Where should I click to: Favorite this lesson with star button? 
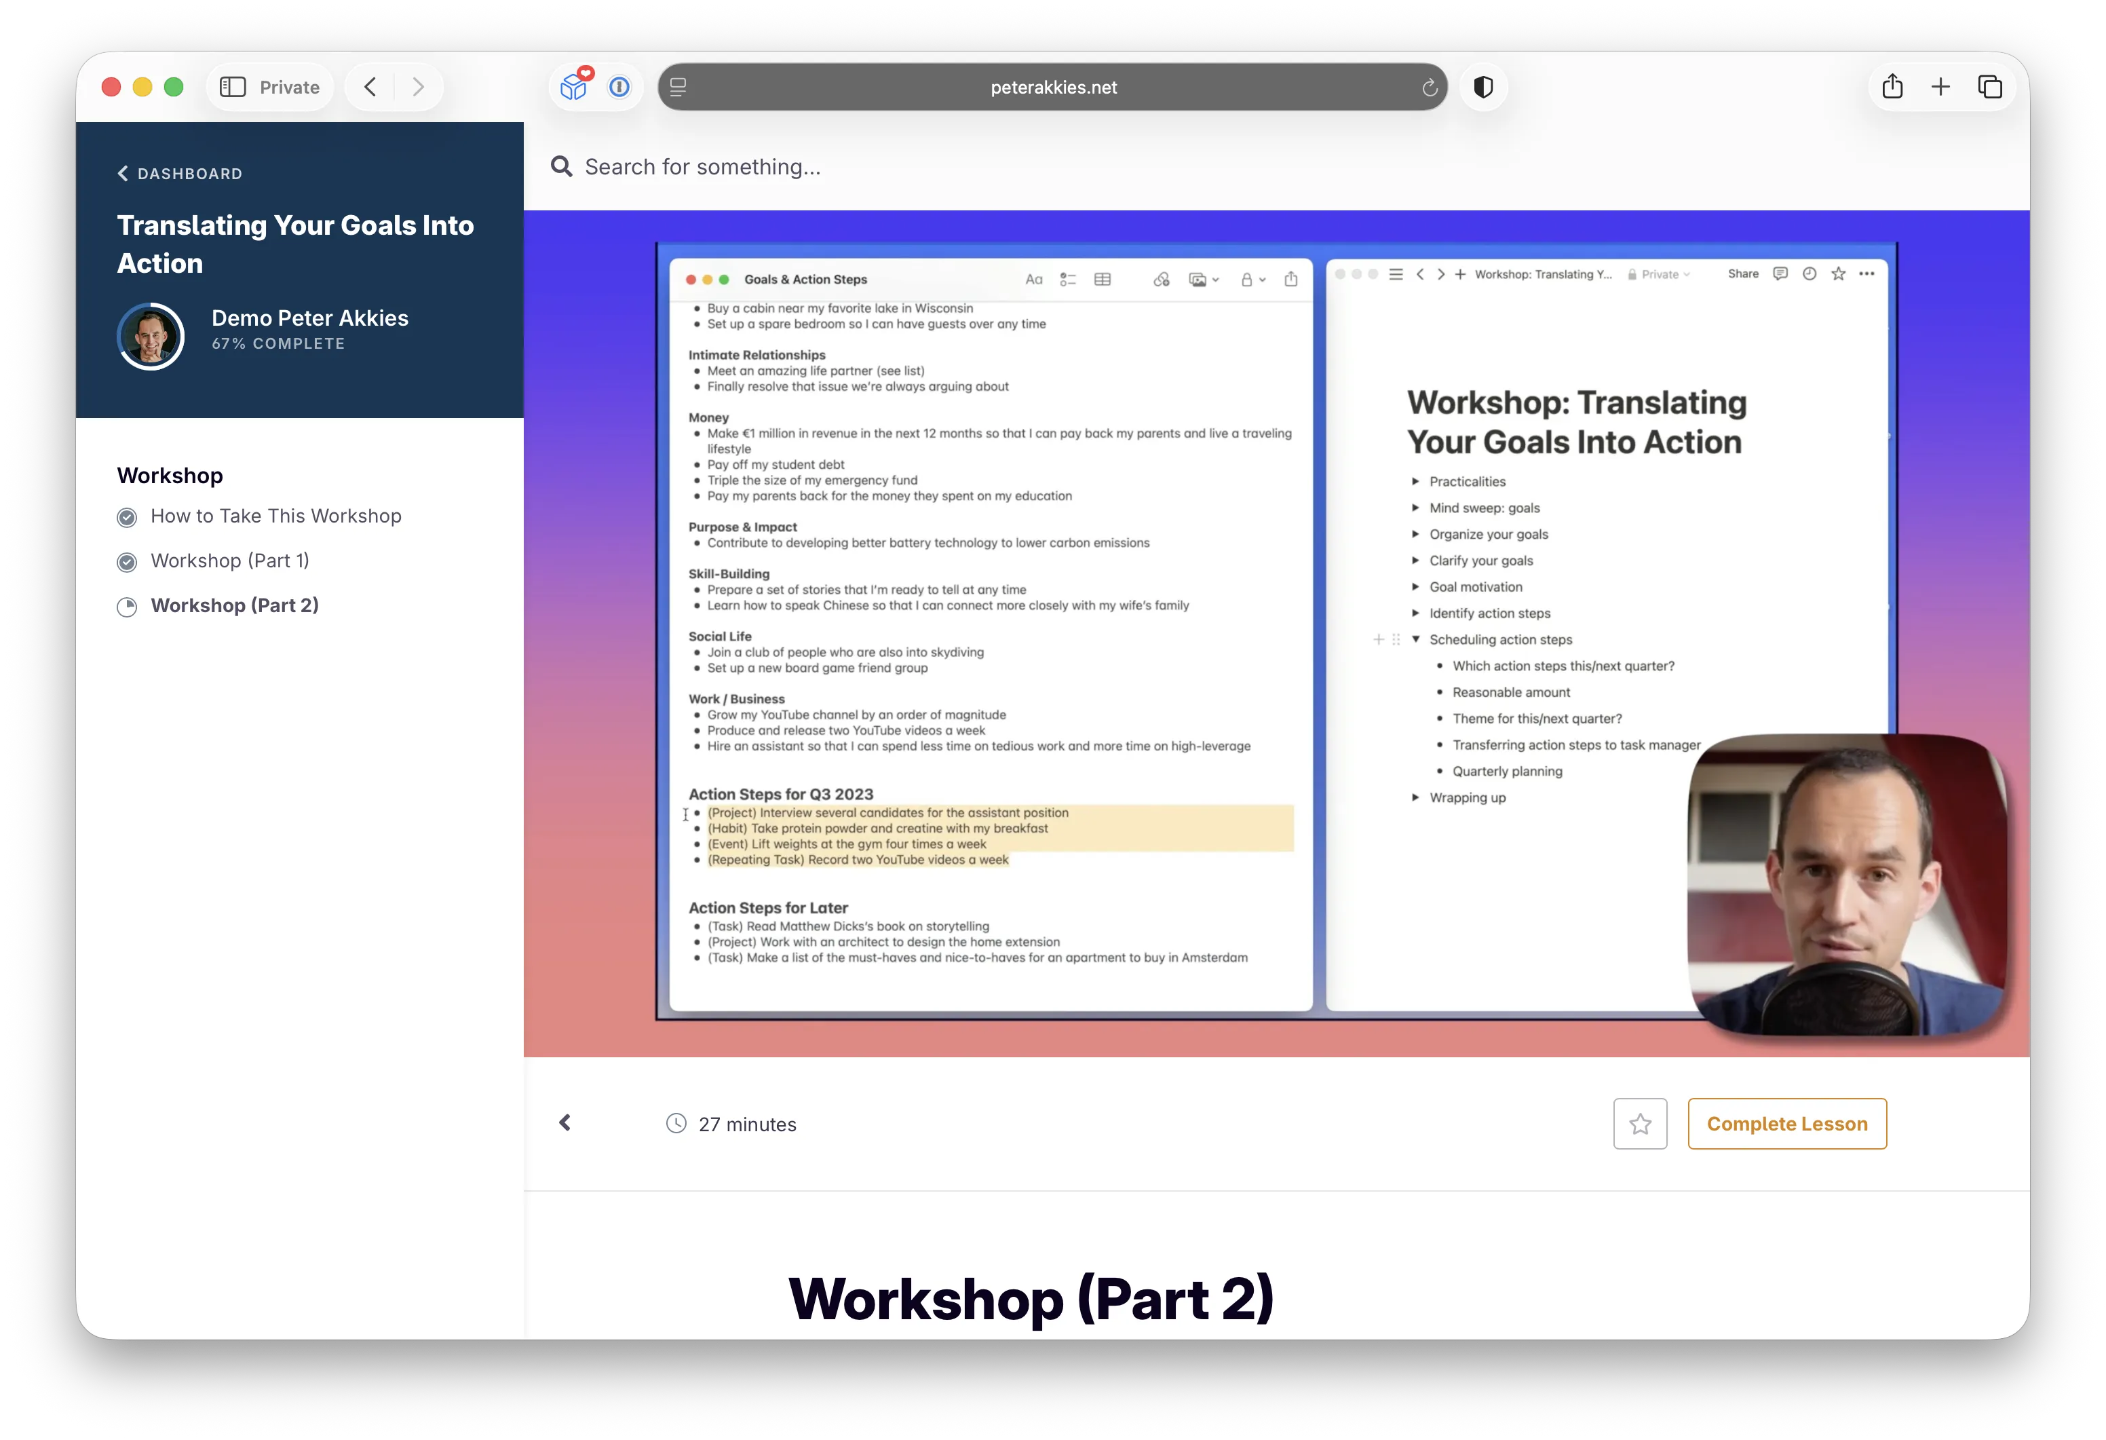tap(1640, 1124)
